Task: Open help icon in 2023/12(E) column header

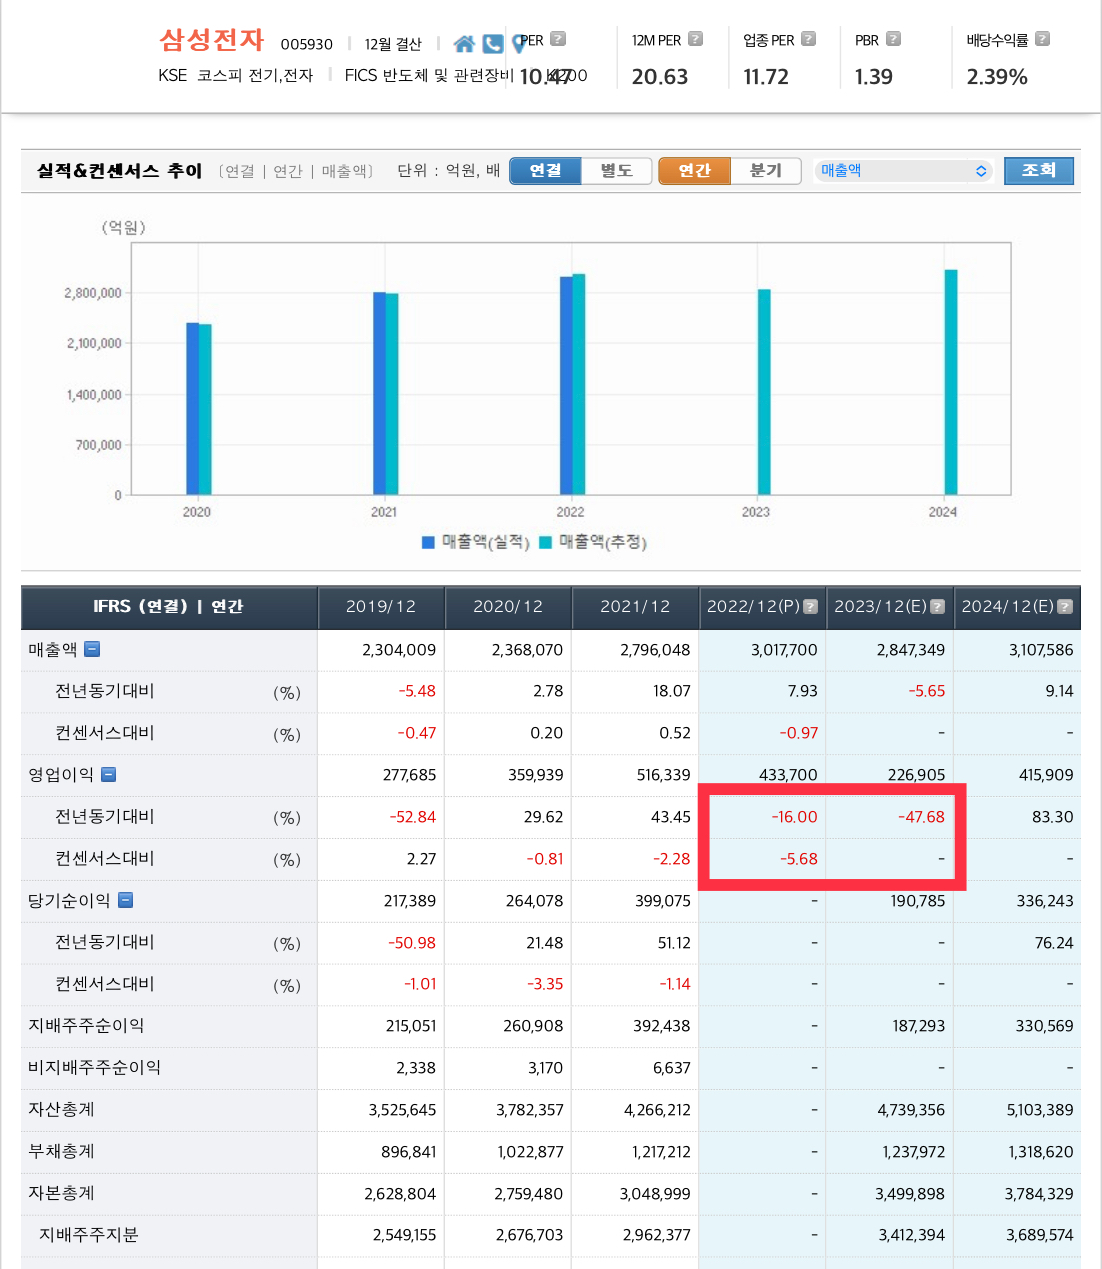Action: tap(938, 606)
